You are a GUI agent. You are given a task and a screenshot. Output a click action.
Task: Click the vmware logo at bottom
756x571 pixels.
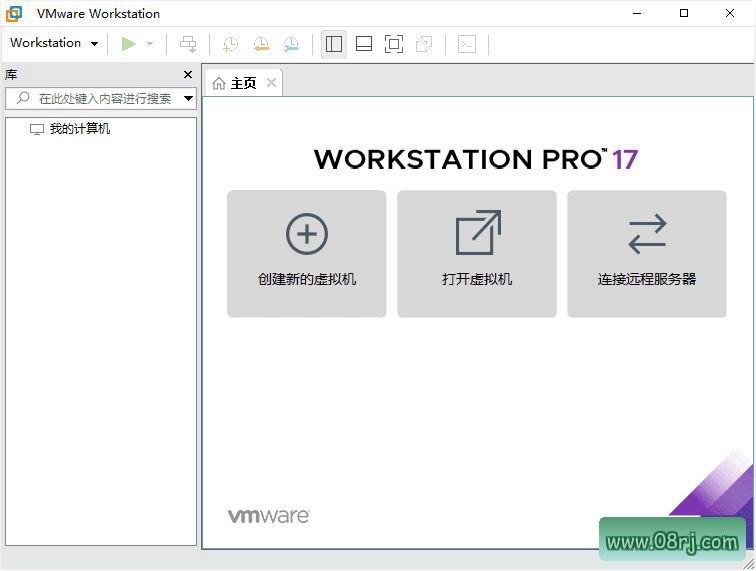coord(269,516)
